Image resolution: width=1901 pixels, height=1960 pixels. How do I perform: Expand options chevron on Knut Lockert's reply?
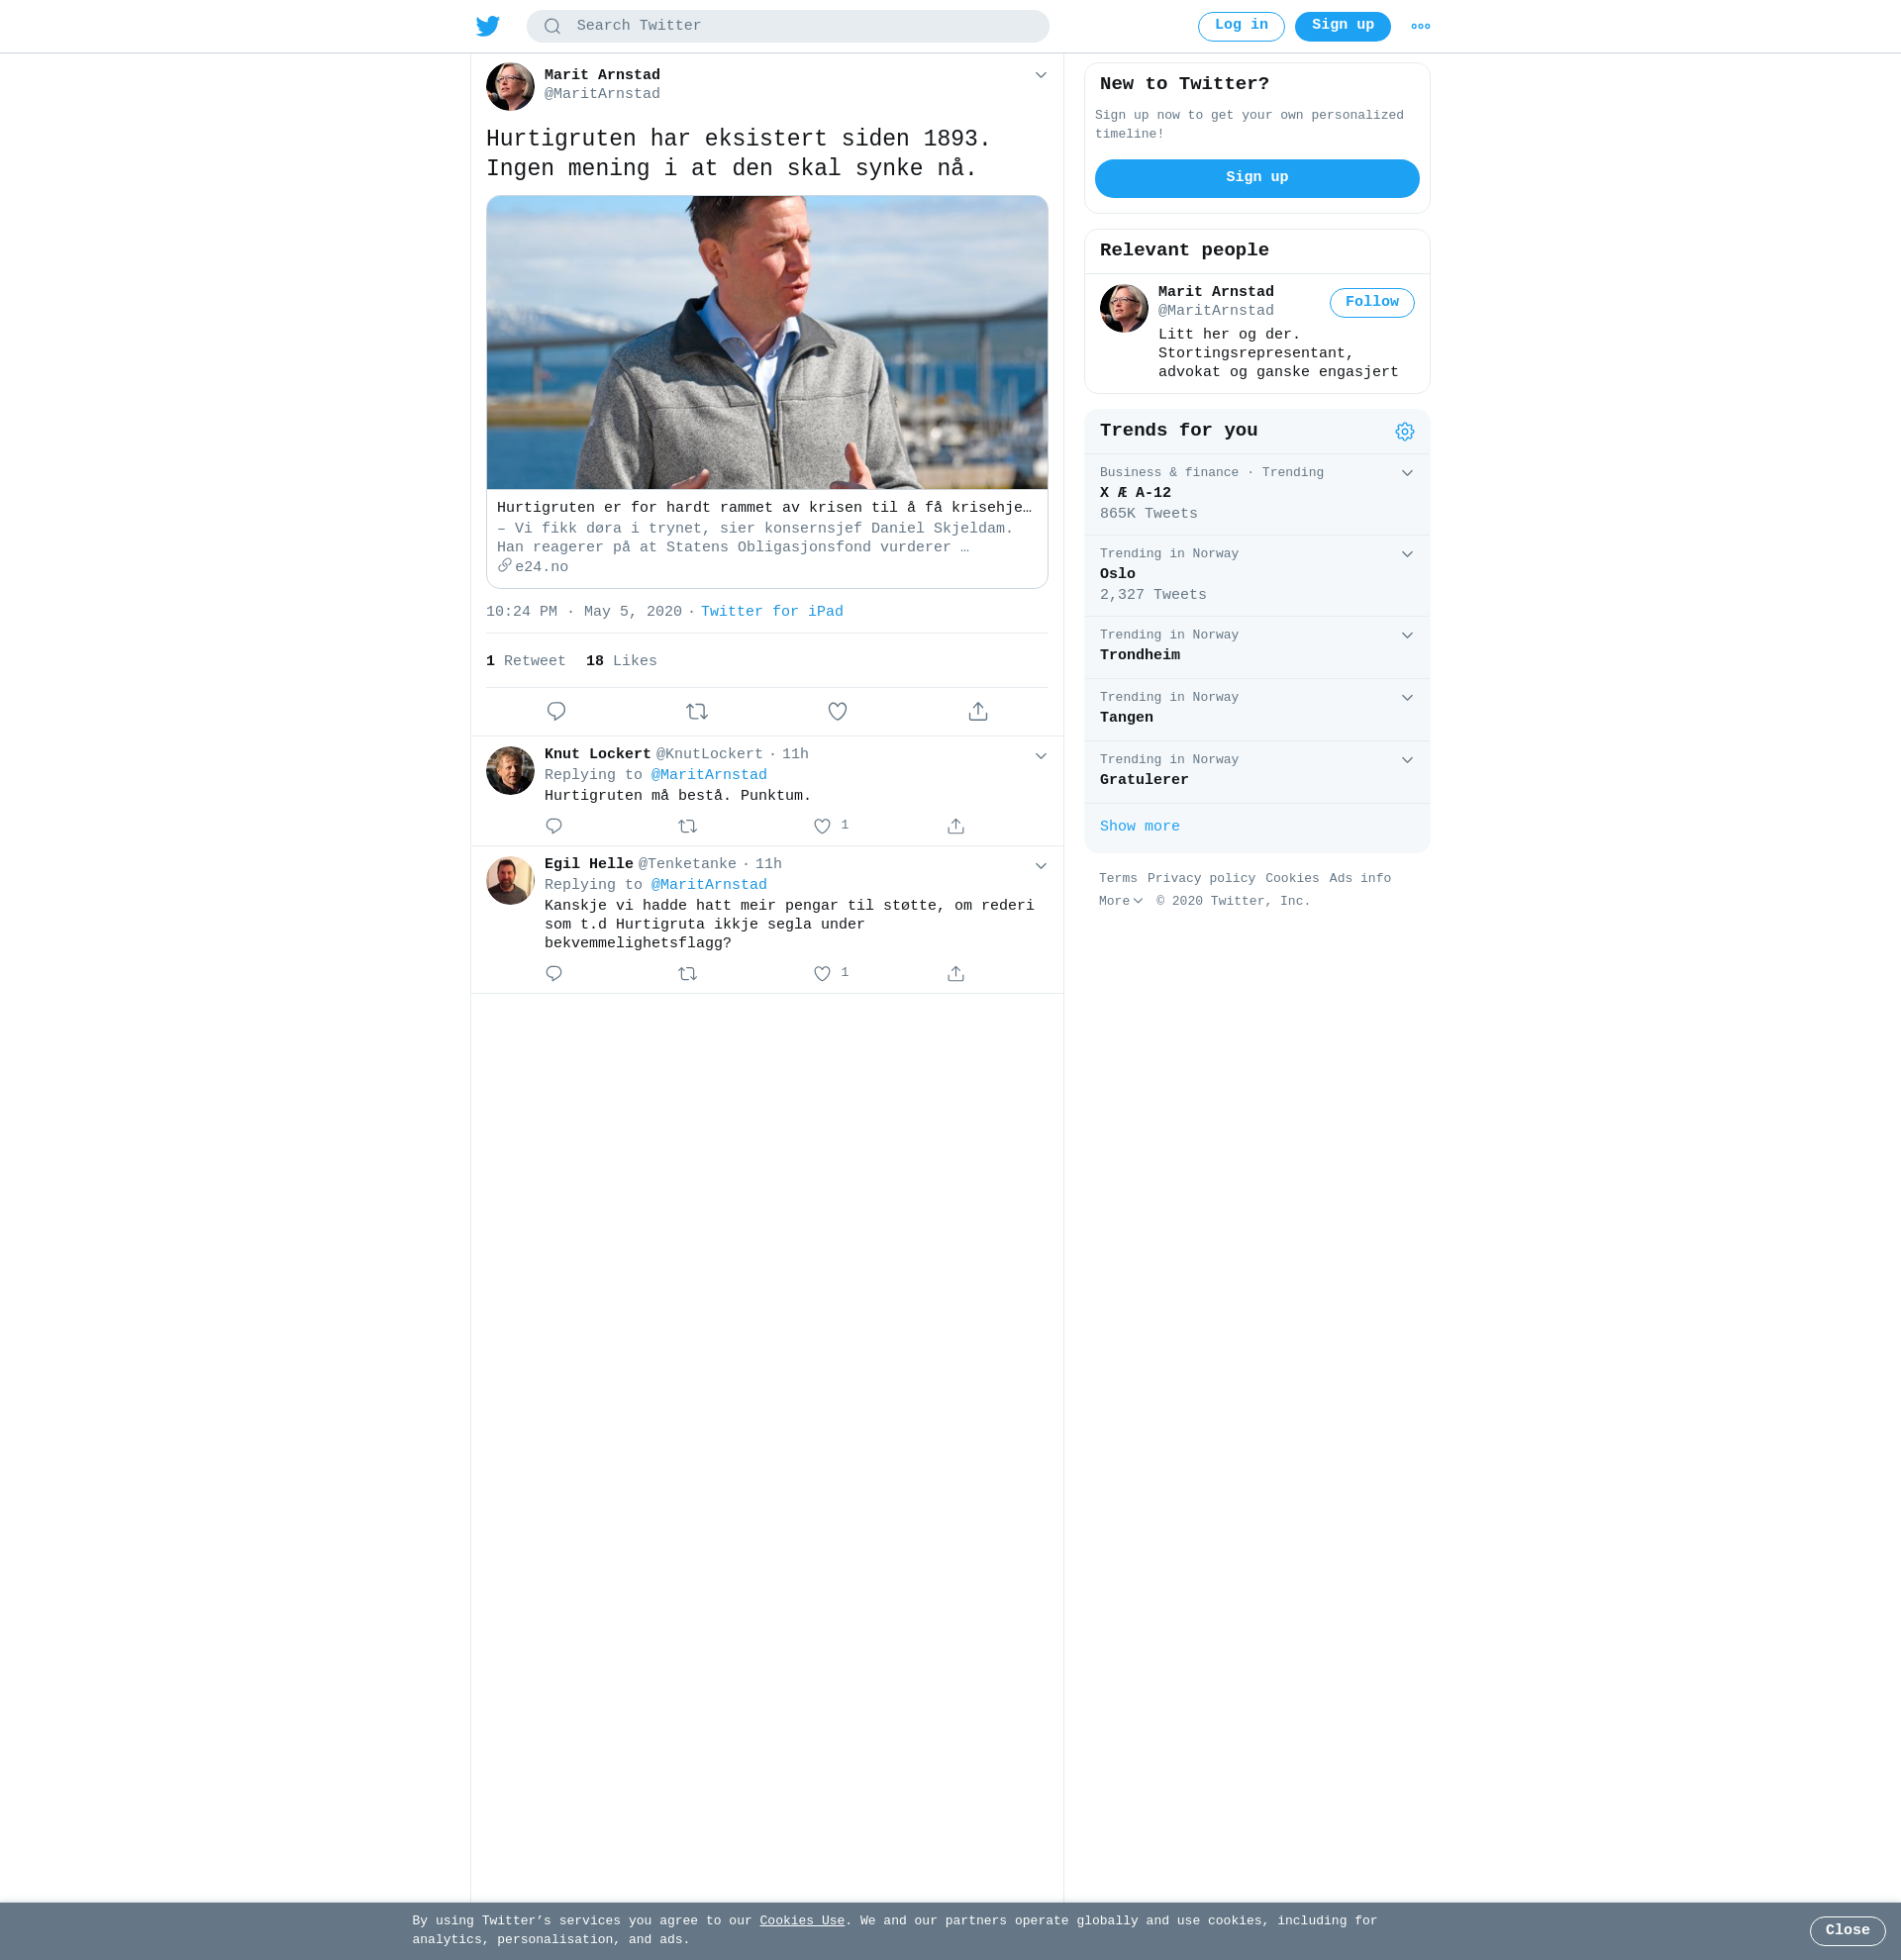tap(1041, 757)
